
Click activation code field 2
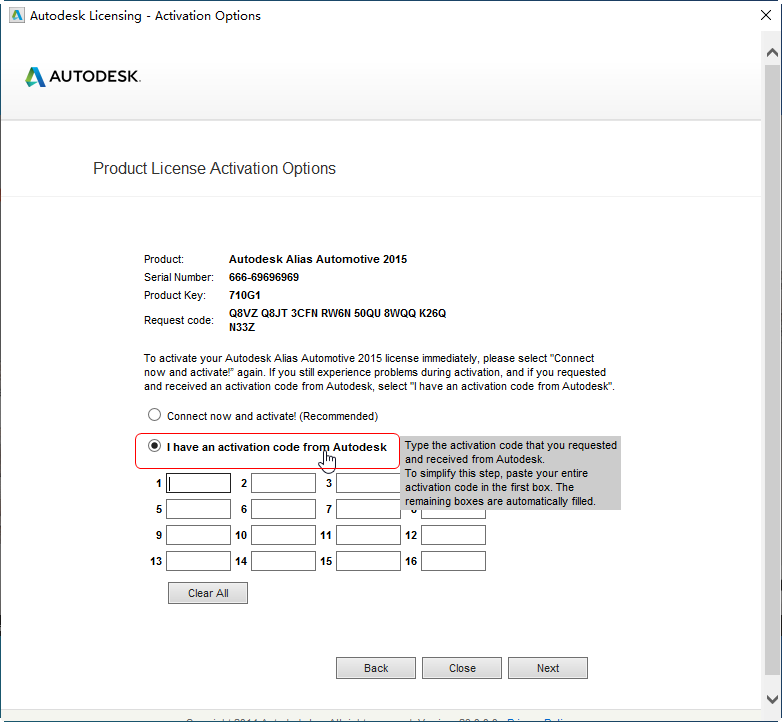(x=283, y=483)
